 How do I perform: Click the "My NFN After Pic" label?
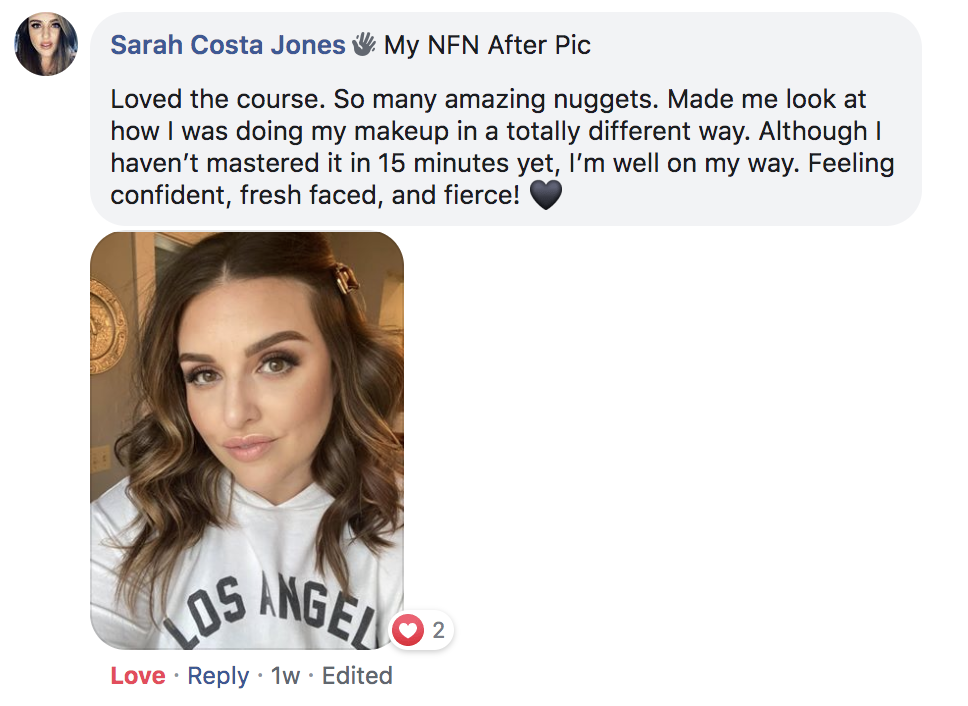pyautogui.click(x=487, y=45)
